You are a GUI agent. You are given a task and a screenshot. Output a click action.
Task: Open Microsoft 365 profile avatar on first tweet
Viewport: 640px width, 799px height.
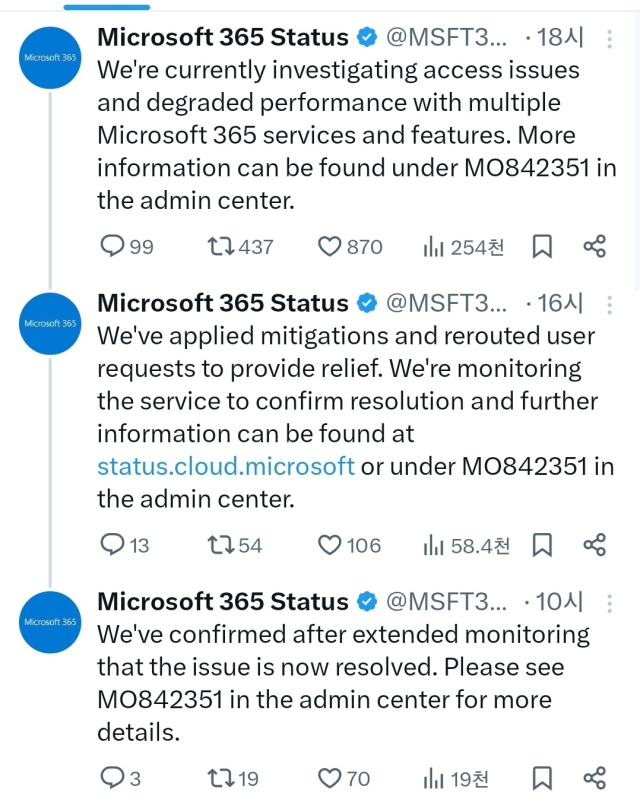pos(49,58)
